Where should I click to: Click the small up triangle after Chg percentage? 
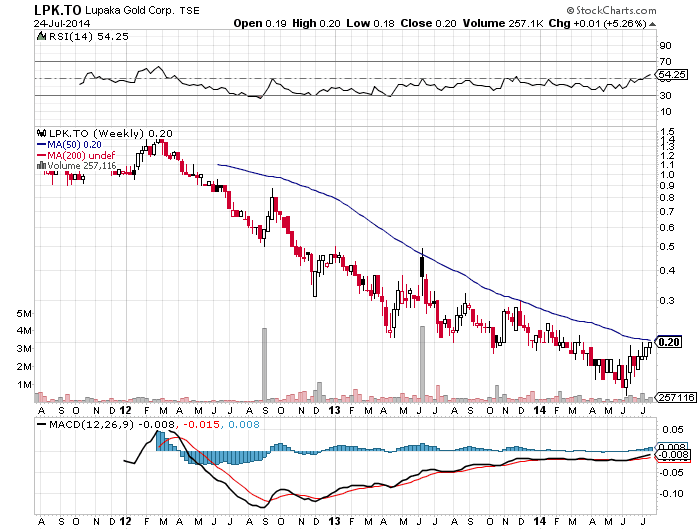[652, 24]
